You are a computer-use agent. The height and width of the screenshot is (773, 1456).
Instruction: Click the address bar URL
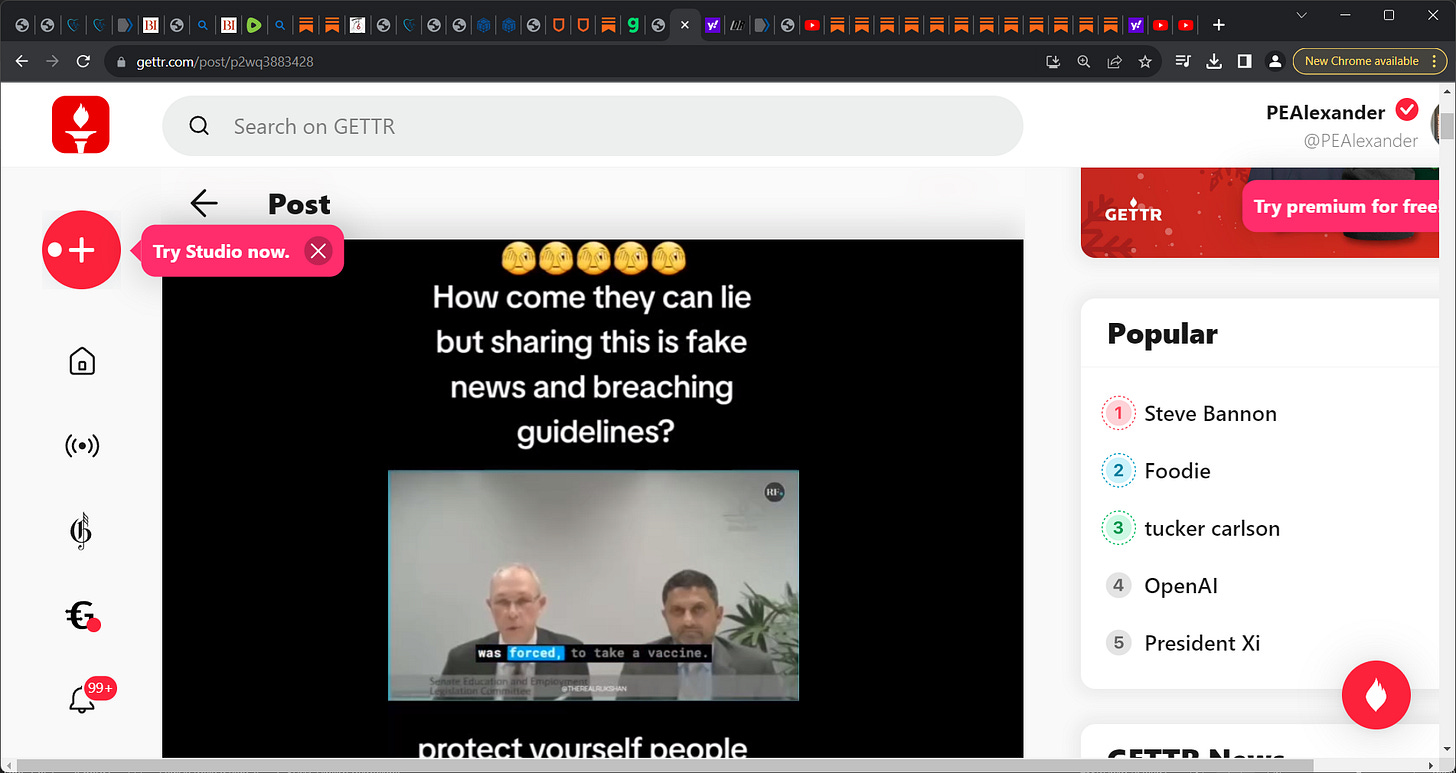225,61
